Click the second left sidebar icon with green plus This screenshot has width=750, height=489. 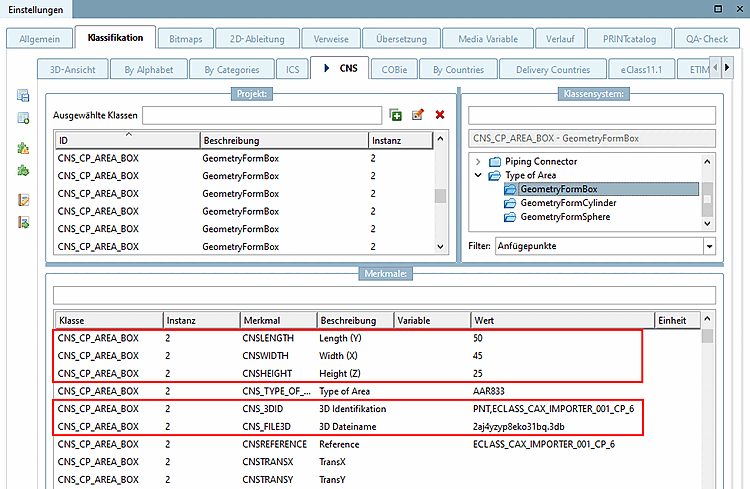[22, 119]
